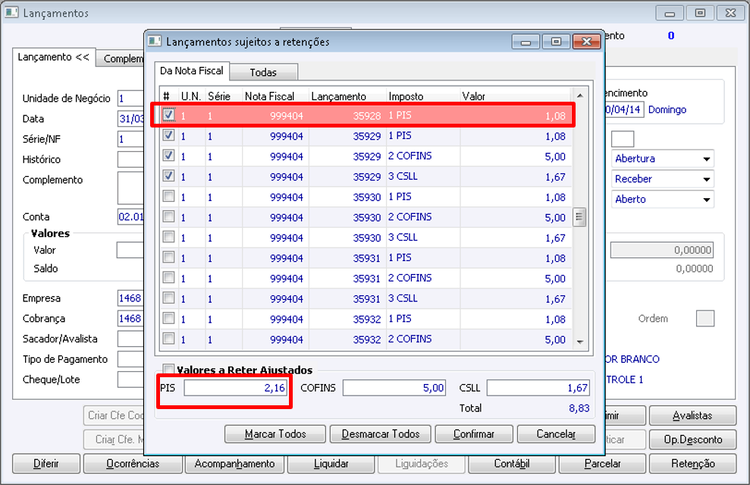Screen dimensions: 750x485
Task: Enable Valores a Reter Ajustados checkbox
Action: coord(168,369)
